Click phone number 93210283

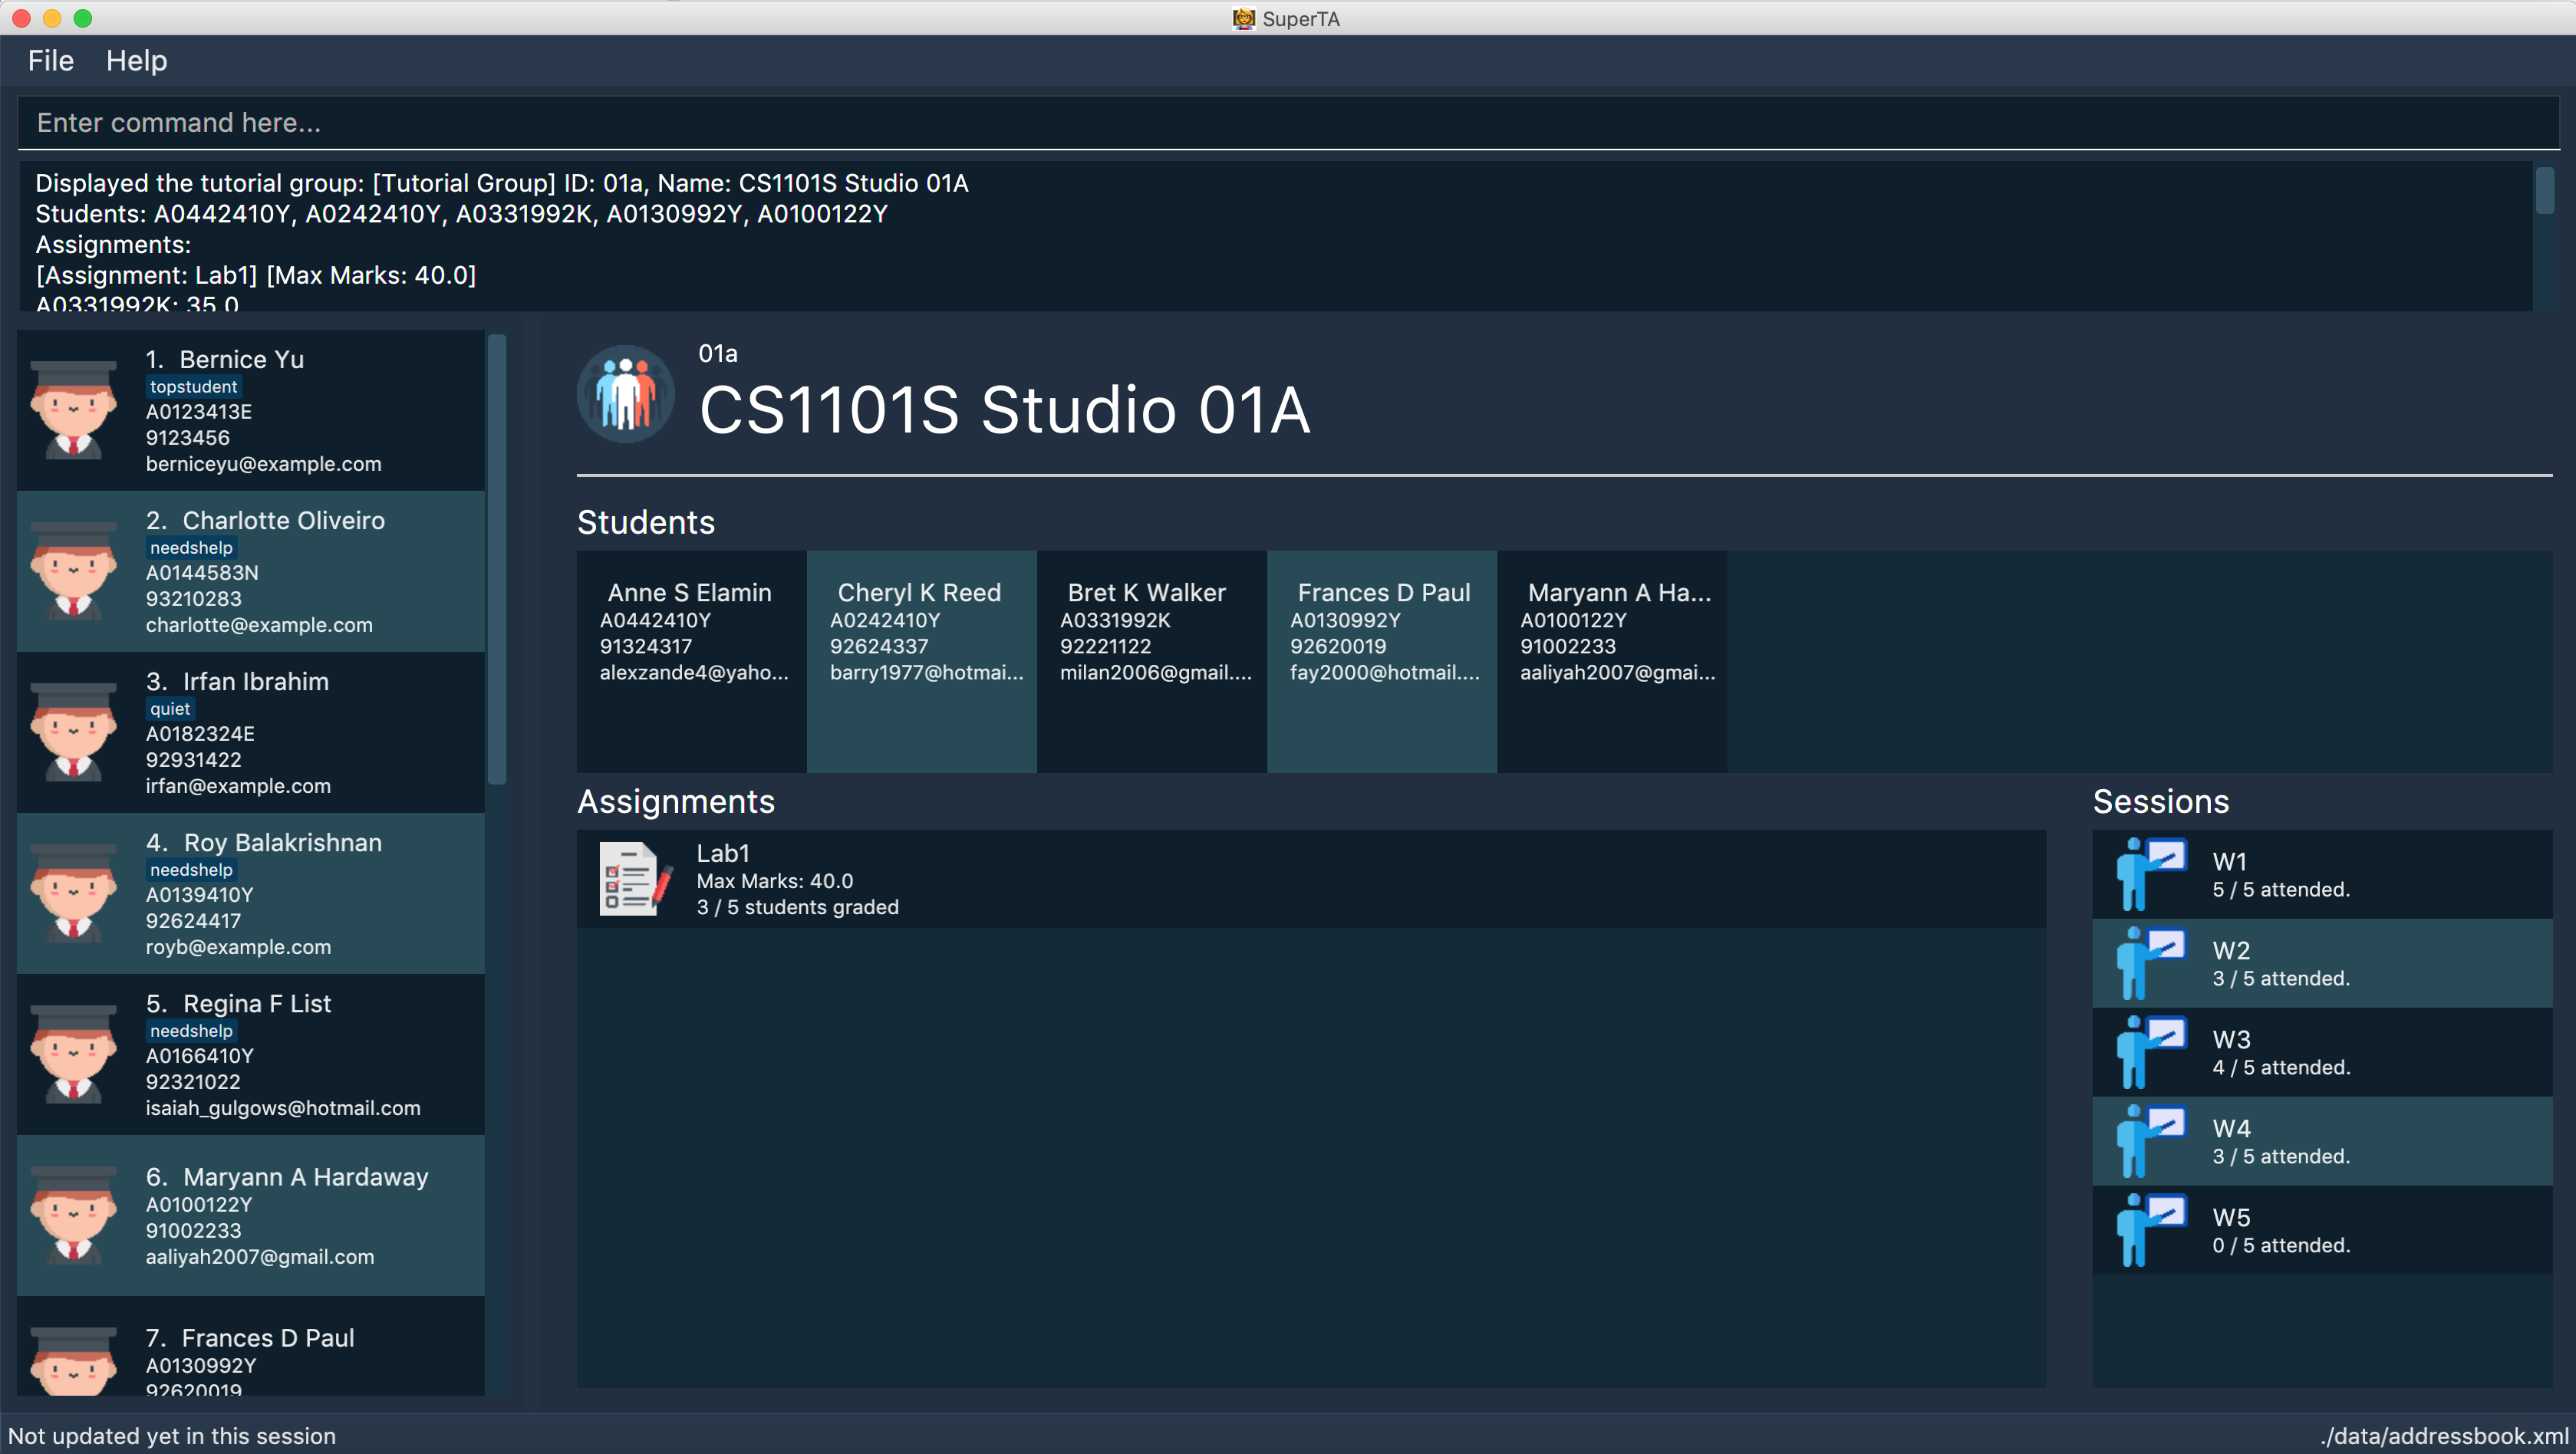[x=194, y=599]
